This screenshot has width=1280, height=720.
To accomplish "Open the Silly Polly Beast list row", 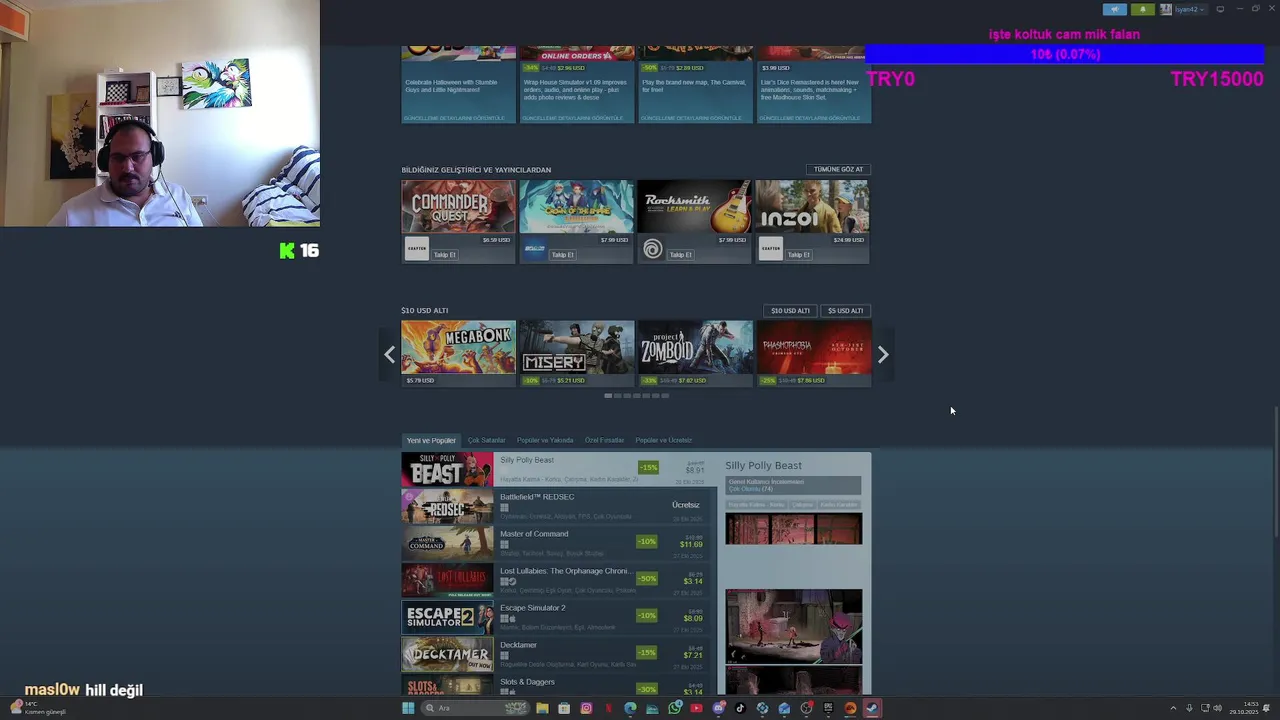I will 559,469.
